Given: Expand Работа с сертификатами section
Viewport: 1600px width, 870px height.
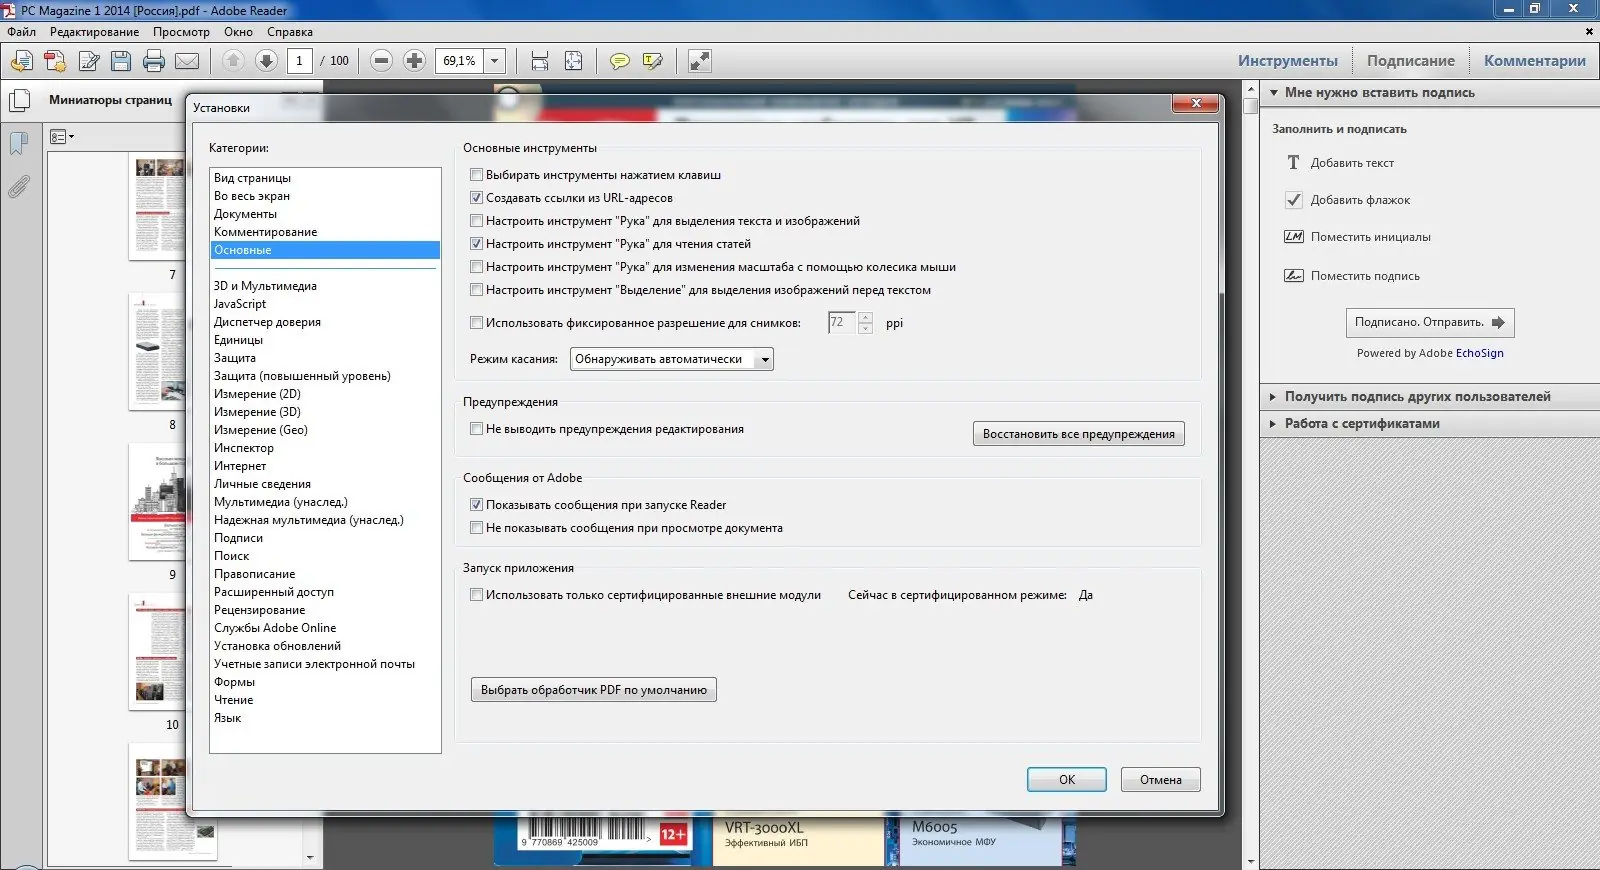Looking at the screenshot, I should click(x=1273, y=424).
